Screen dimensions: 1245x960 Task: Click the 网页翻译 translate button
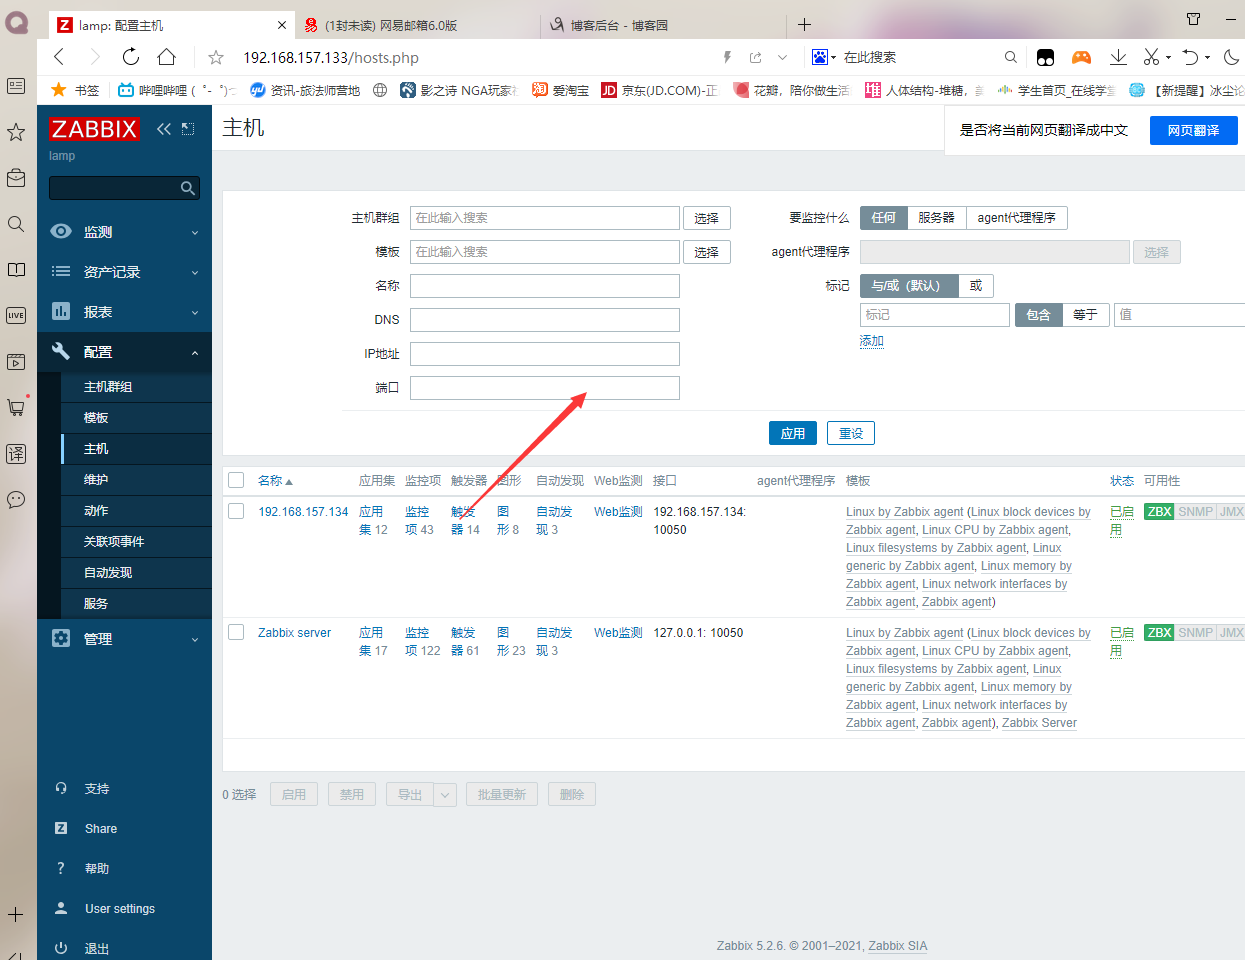coord(1193,130)
